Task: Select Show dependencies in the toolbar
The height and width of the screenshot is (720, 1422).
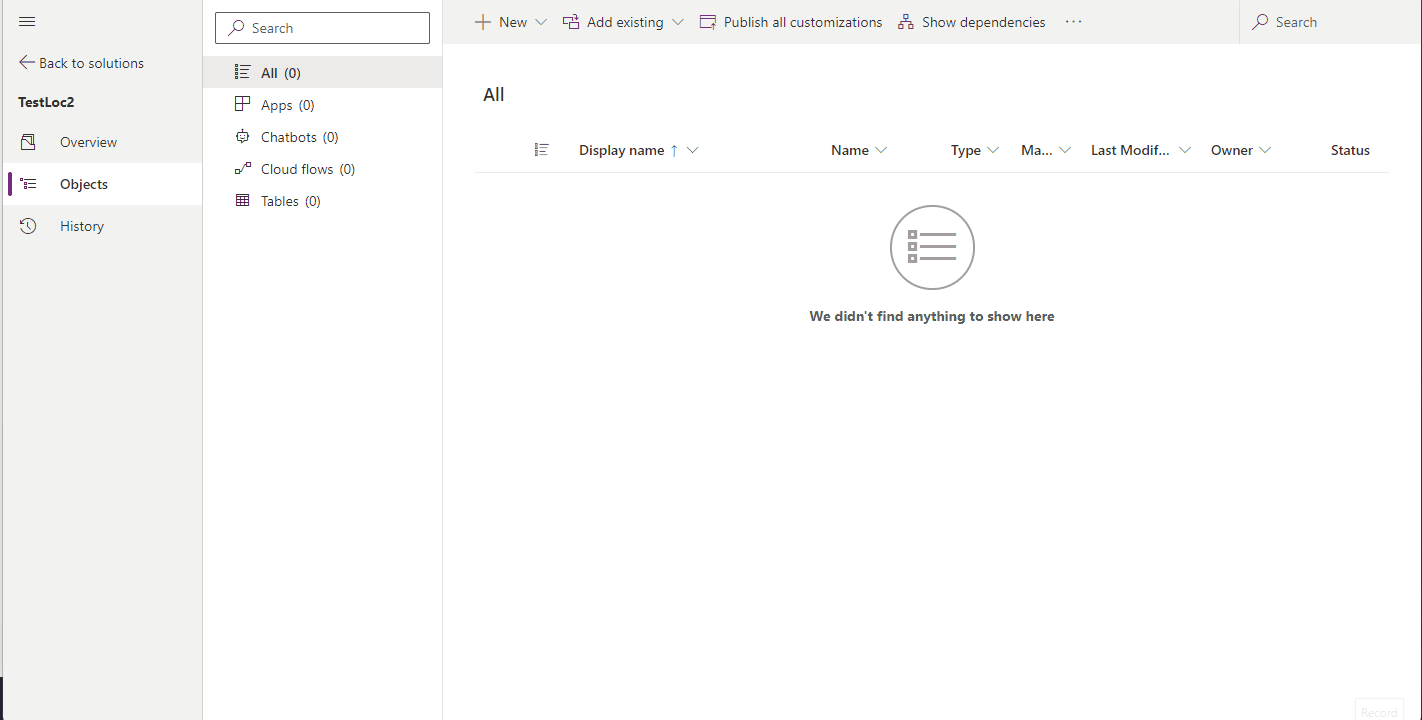Action: point(971,21)
